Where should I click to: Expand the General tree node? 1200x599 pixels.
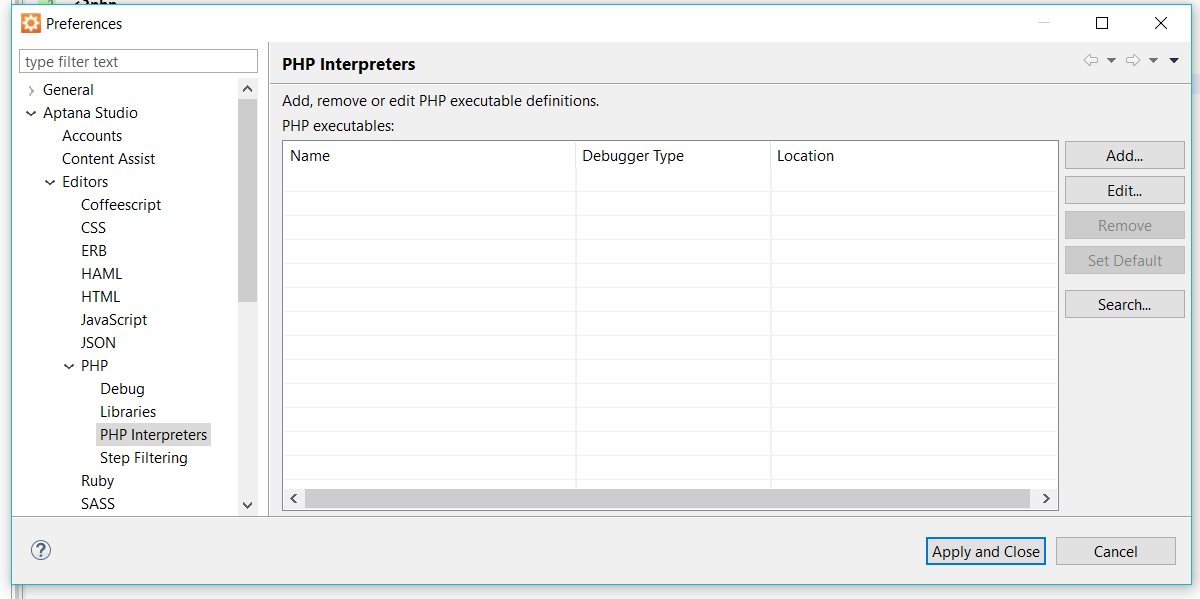[x=31, y=90]
